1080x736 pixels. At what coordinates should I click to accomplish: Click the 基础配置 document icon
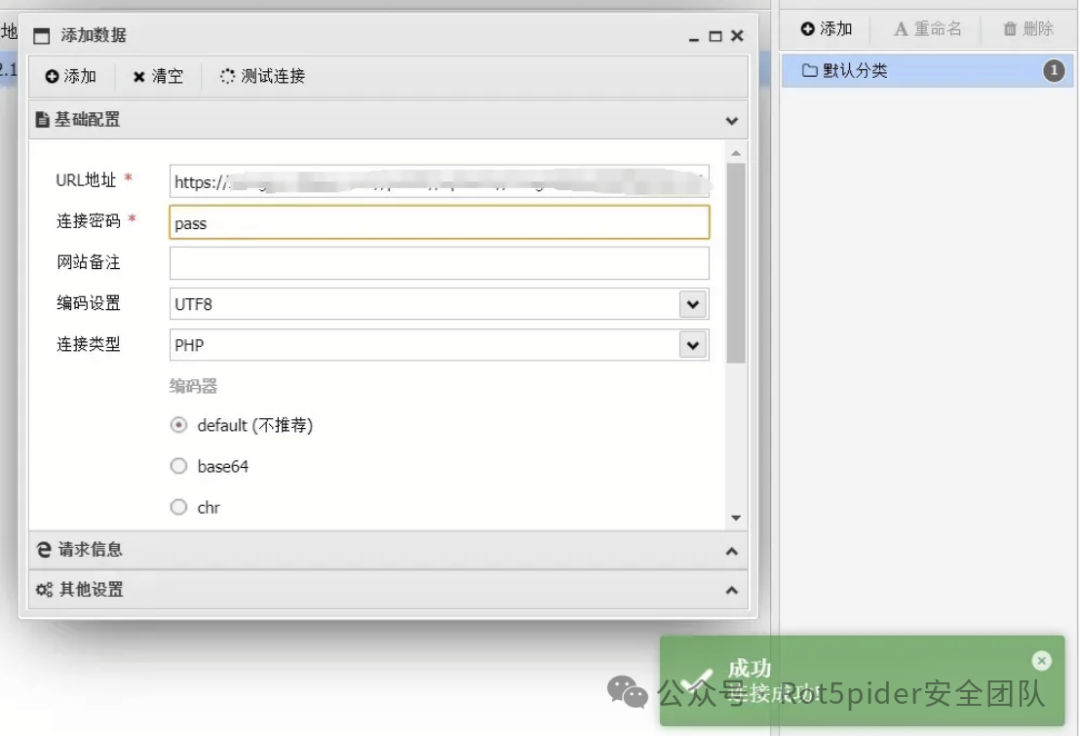pyautogui.click(x=42, y=120)
